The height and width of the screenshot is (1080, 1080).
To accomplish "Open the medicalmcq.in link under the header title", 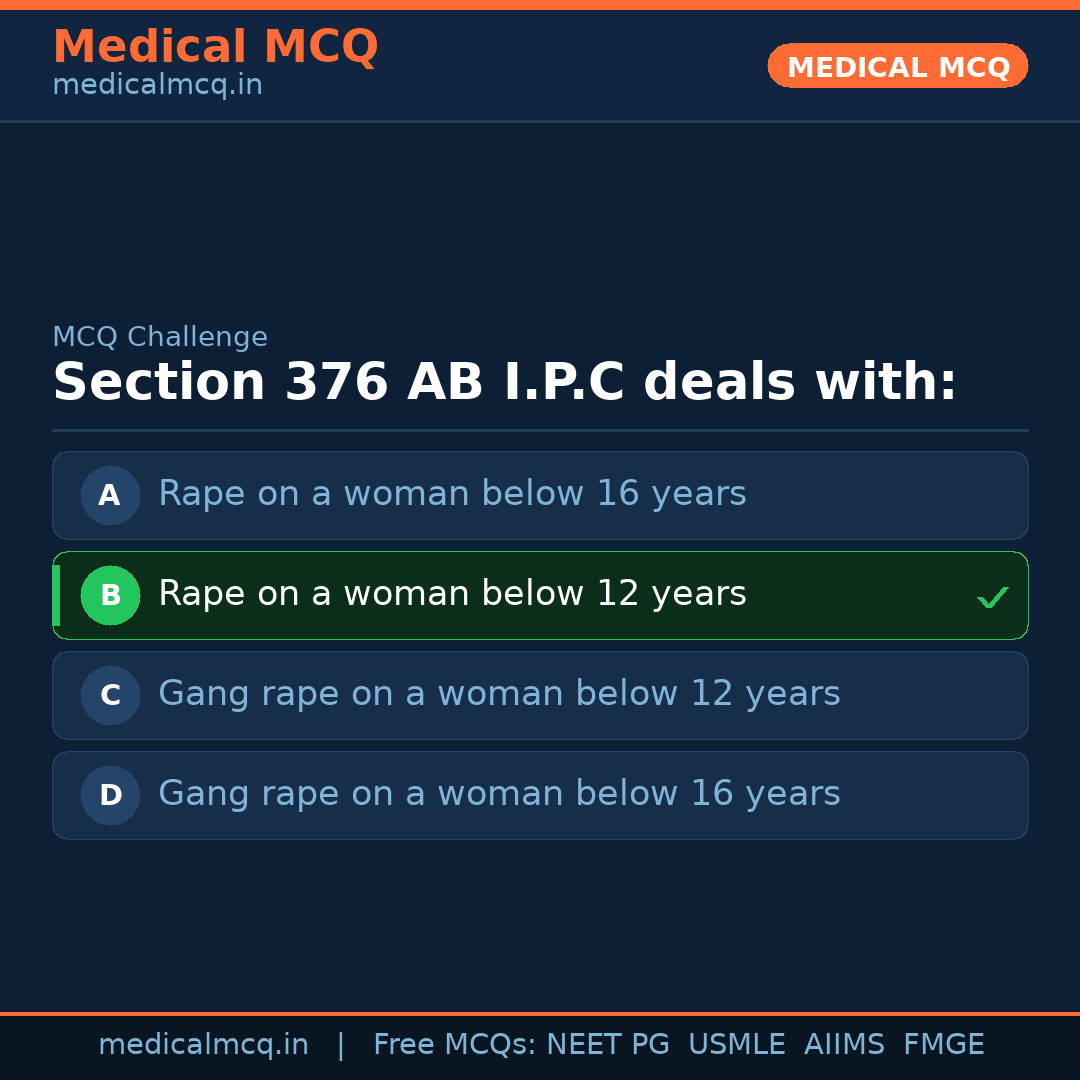I will coord(157,86).
